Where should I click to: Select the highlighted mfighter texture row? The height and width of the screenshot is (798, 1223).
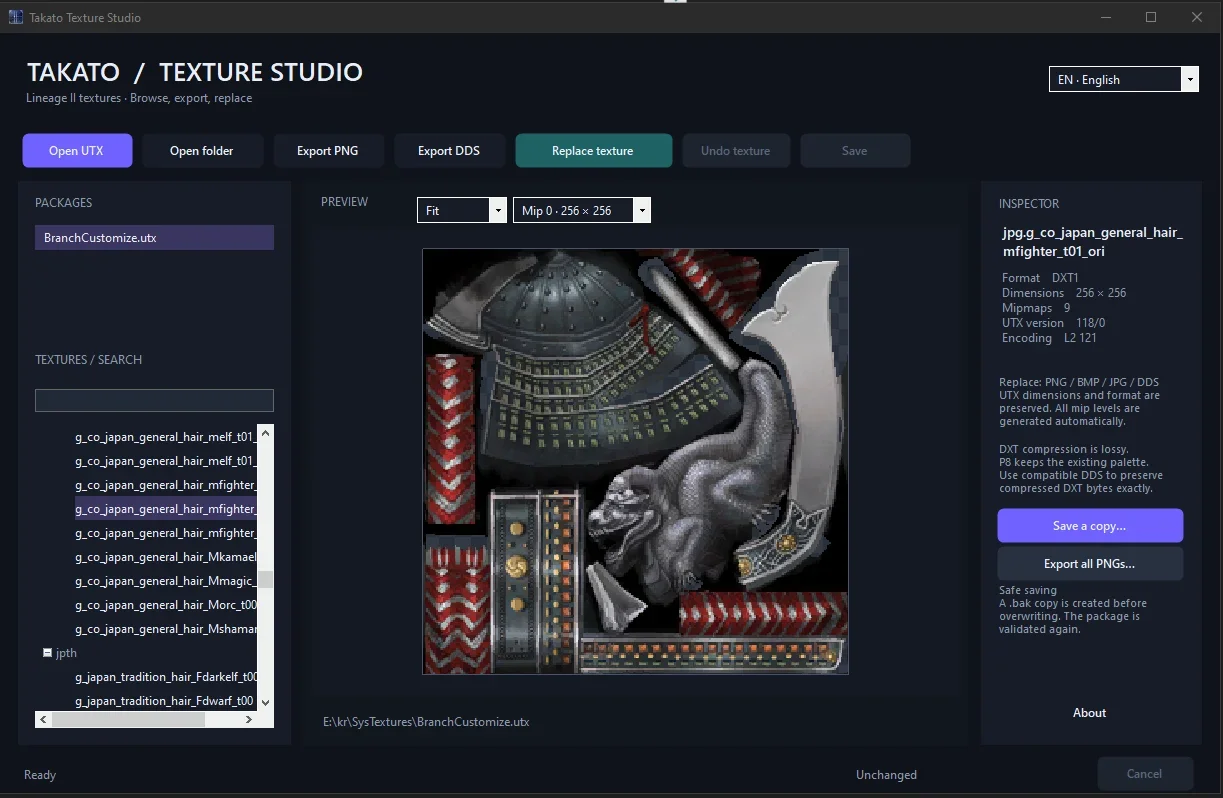[166, 509]
